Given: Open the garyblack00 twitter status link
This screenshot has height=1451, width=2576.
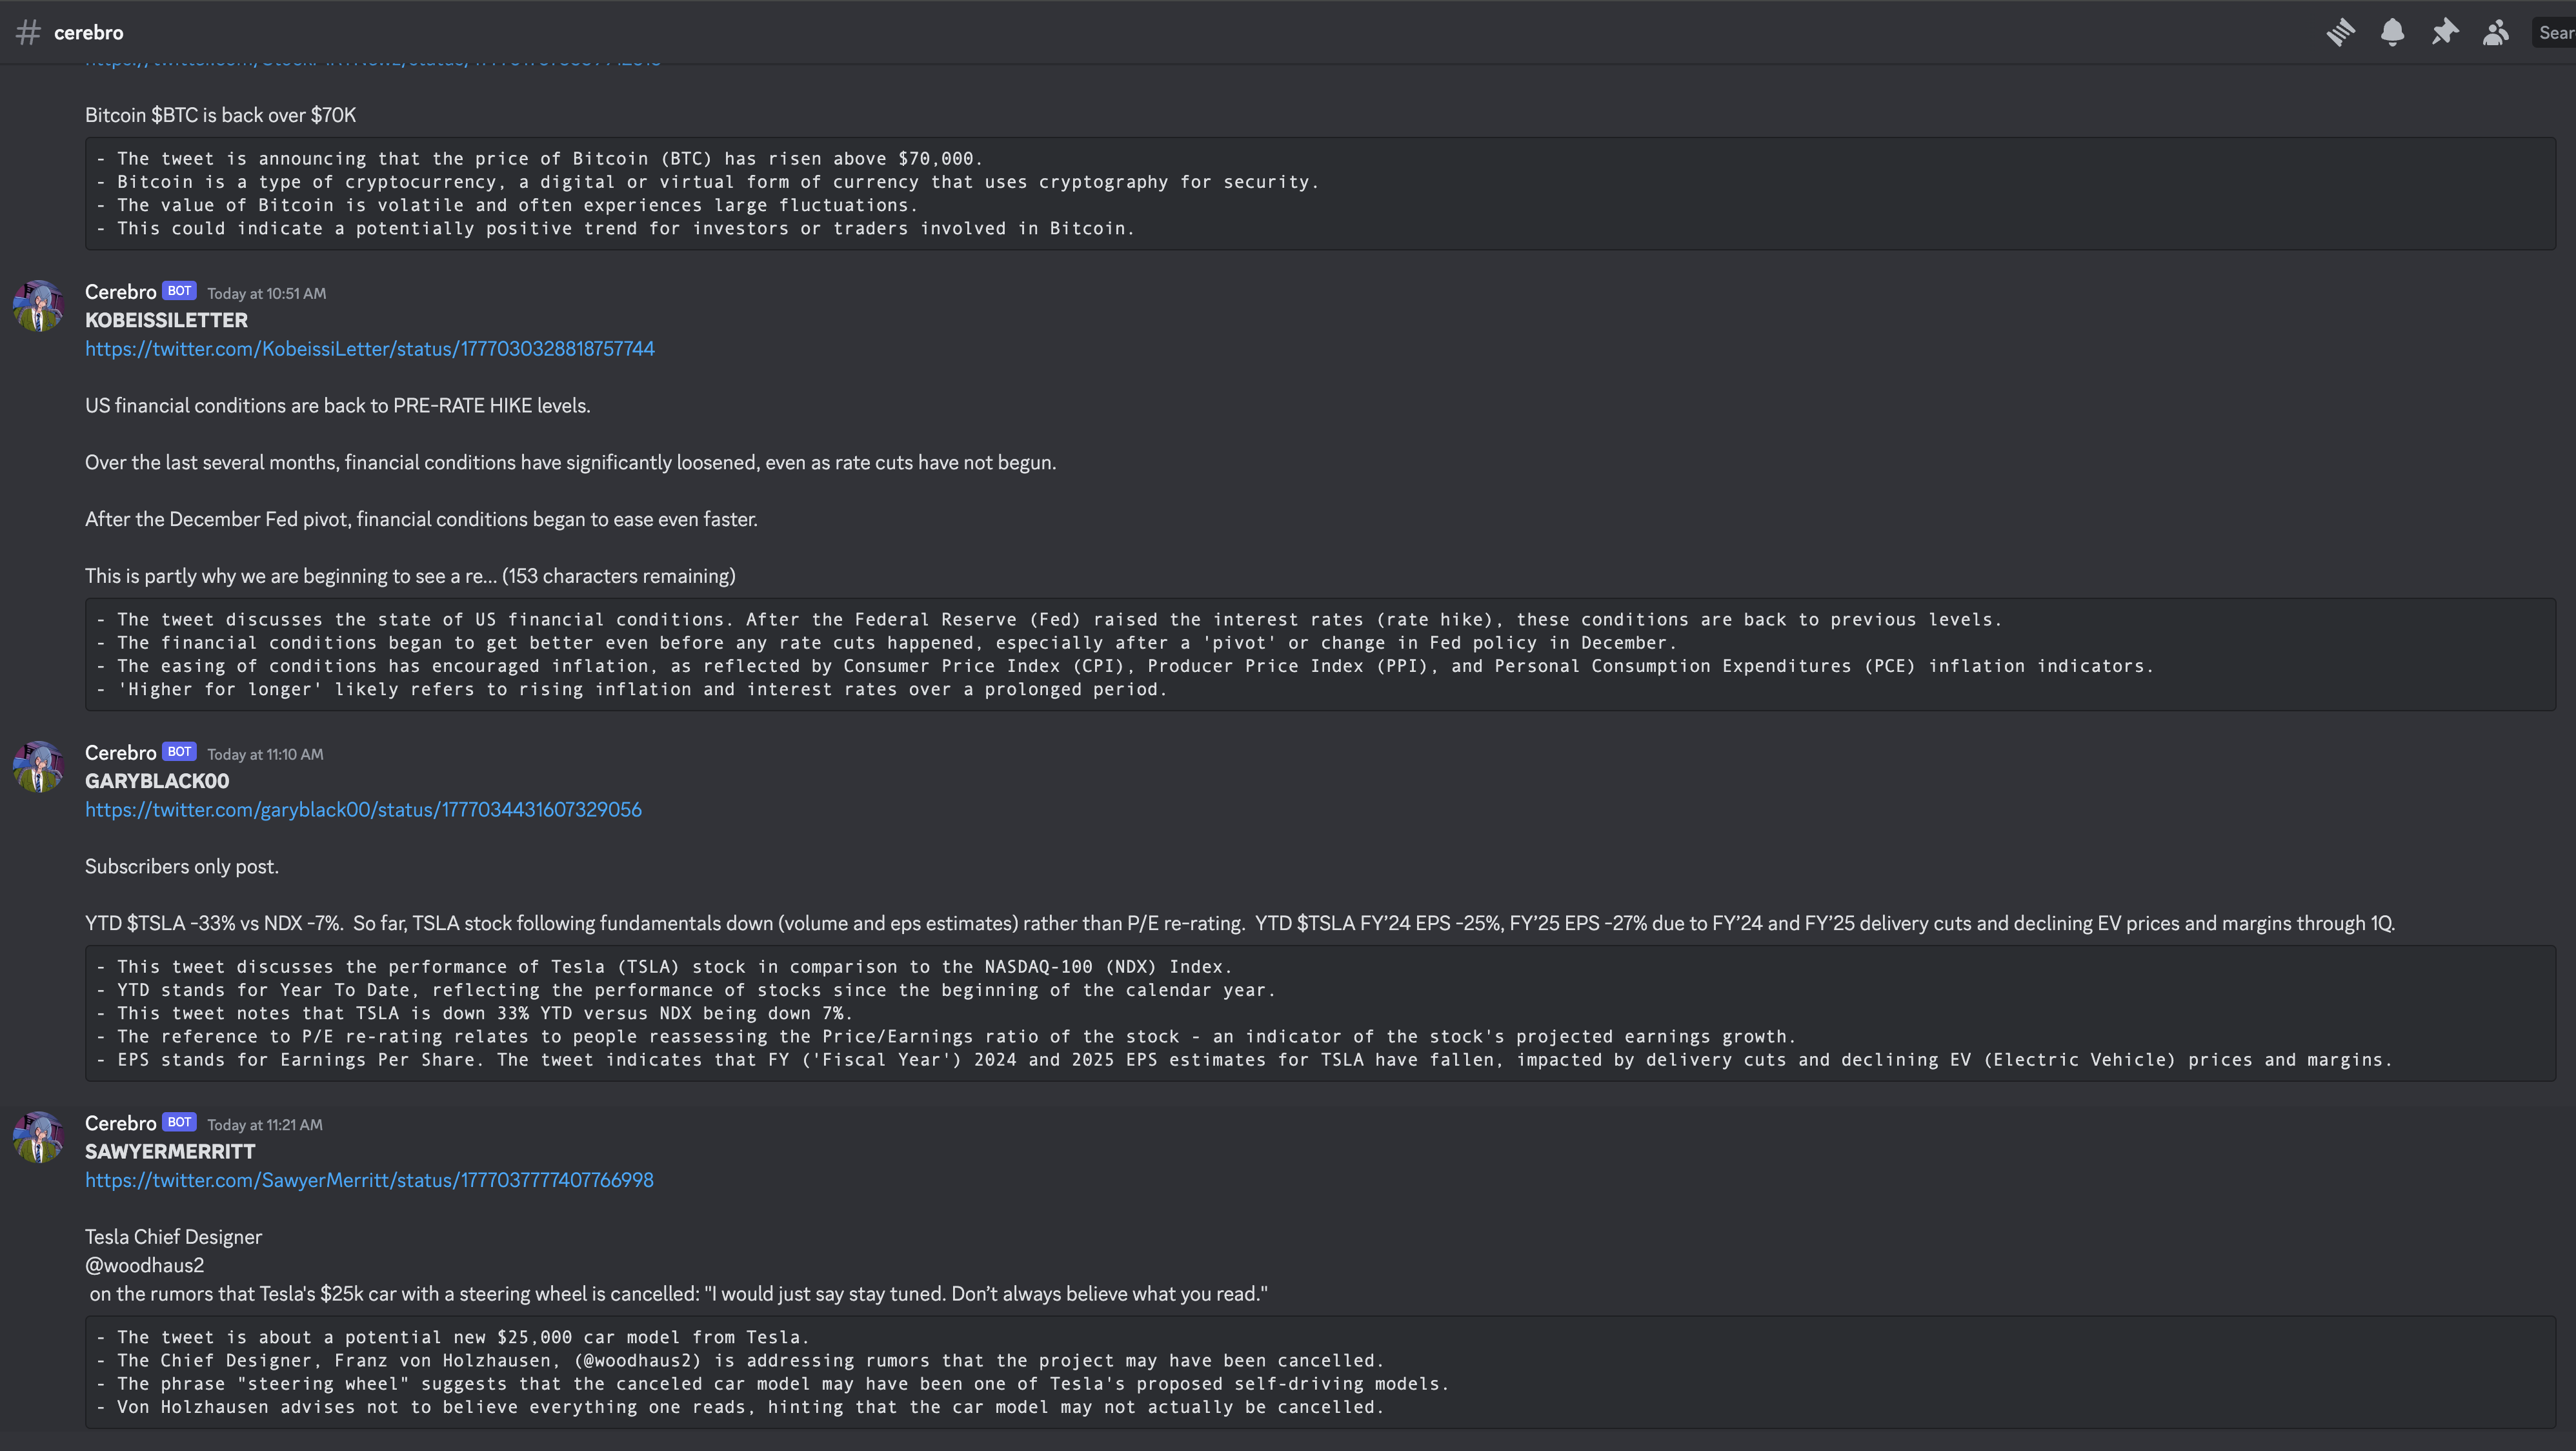Looking at the screenshot, I should pyautogui.click(x=363, y=809).
